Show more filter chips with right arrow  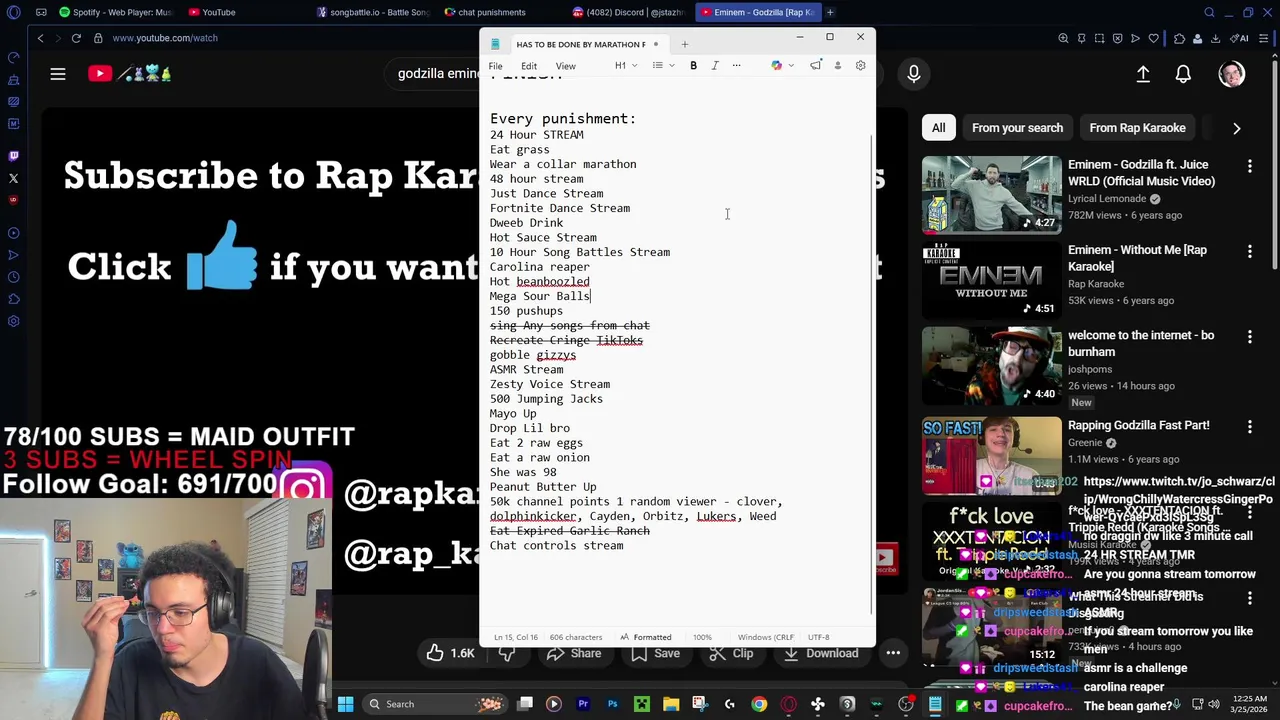1236,128
